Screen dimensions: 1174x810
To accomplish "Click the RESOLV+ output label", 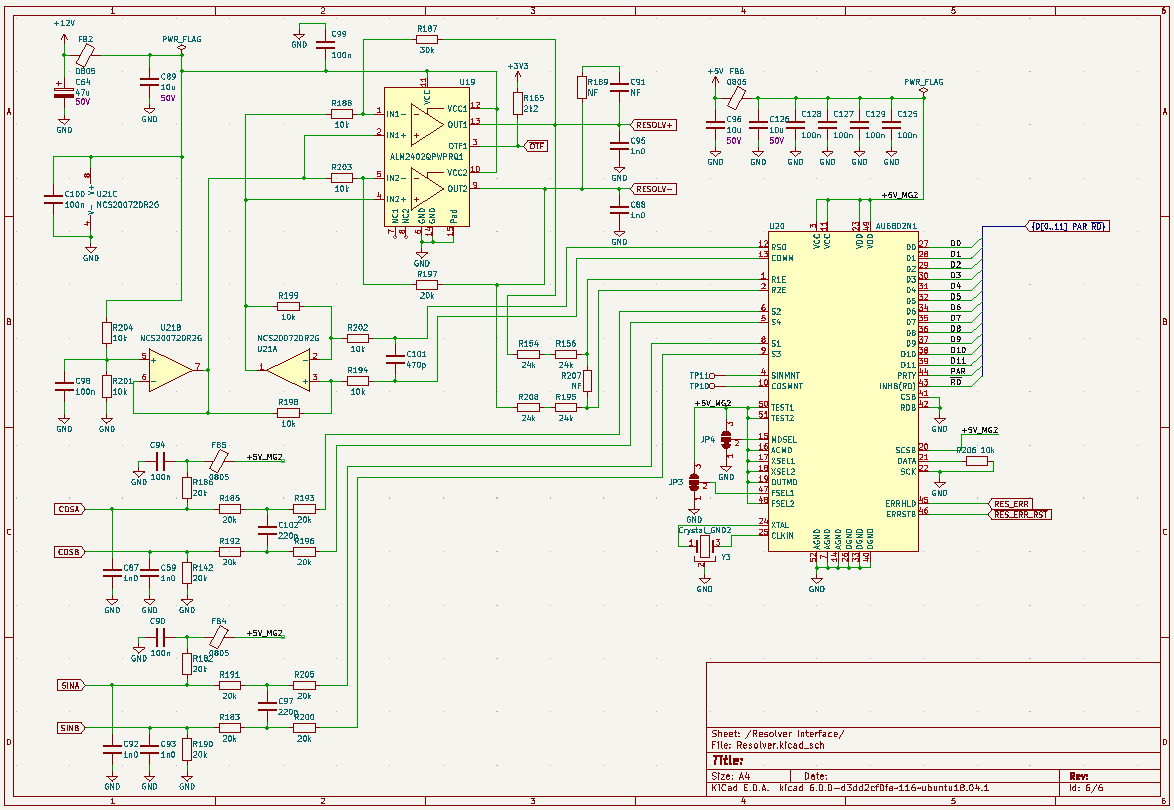I will pos(654,125).
